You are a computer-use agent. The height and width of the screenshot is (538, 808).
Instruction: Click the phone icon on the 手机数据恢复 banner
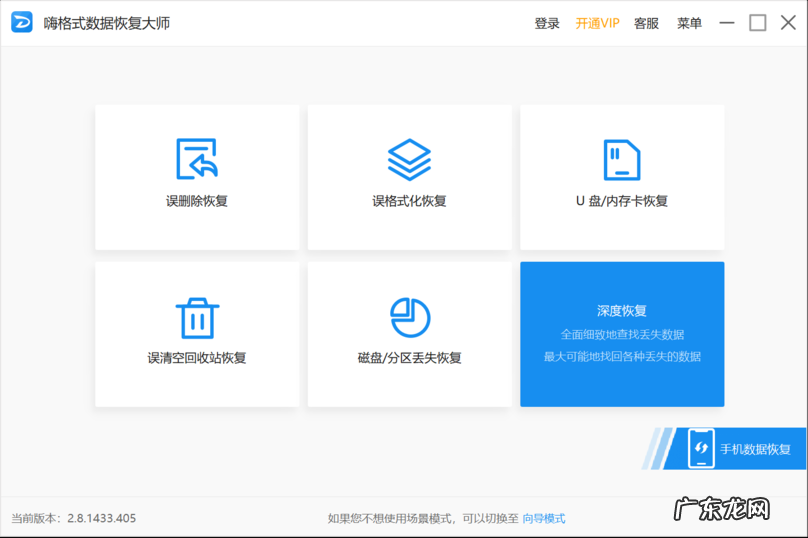(701, 448)
